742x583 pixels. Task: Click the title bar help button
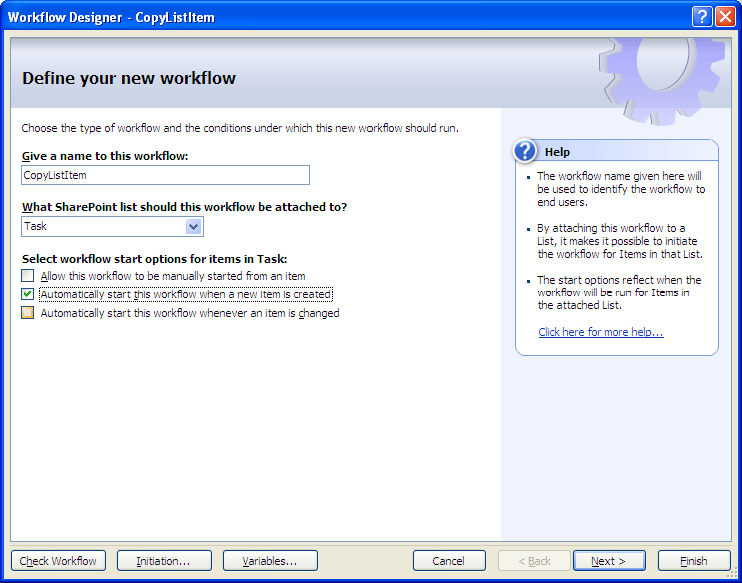pos(702,17)
